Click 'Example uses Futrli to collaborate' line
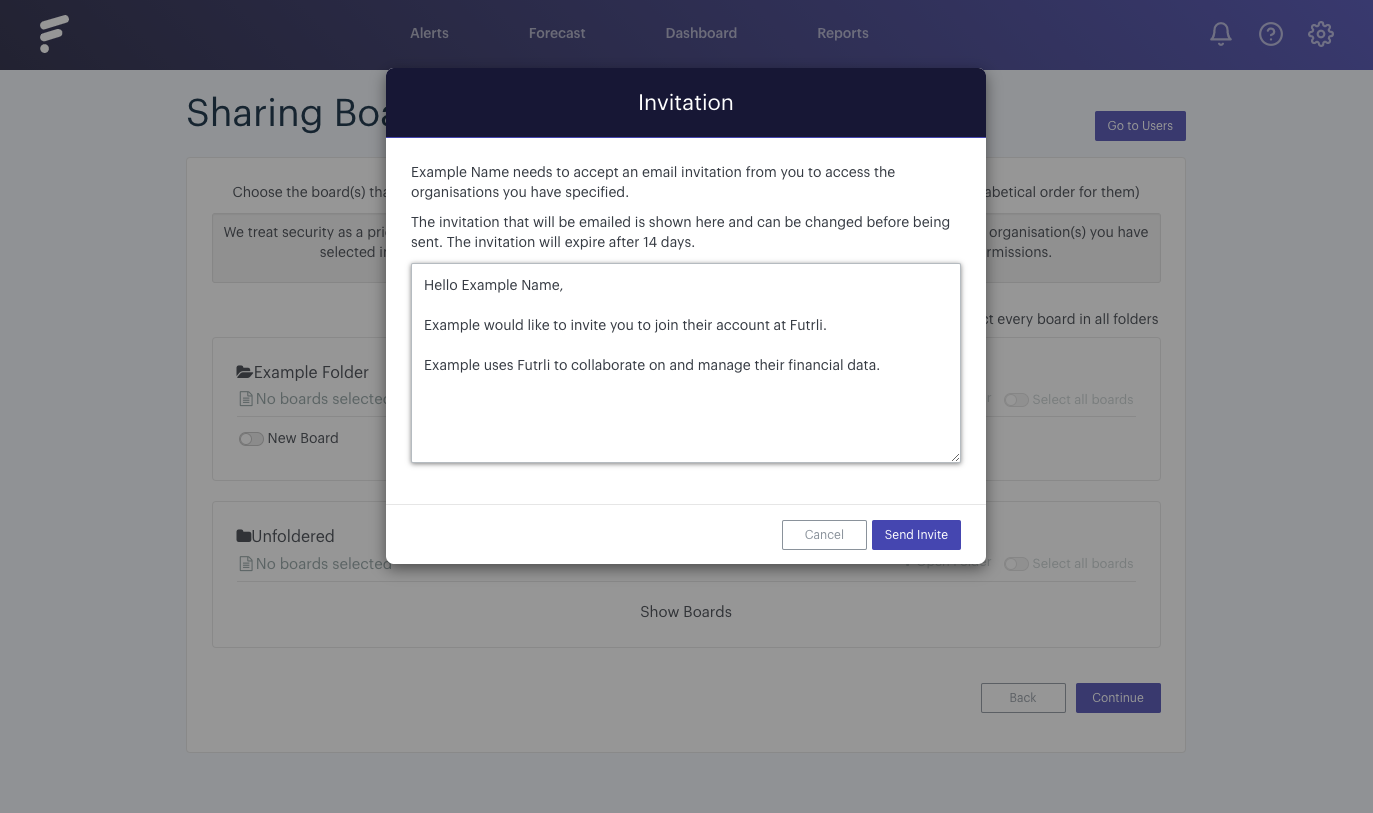The height and width of the screenshot is (813, 1373). 652,365
